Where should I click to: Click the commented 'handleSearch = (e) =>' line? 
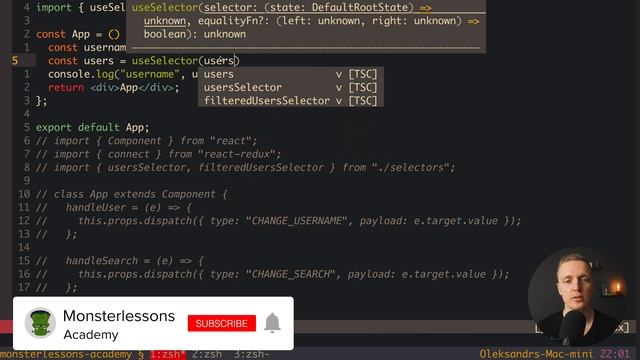coord(120,261)
